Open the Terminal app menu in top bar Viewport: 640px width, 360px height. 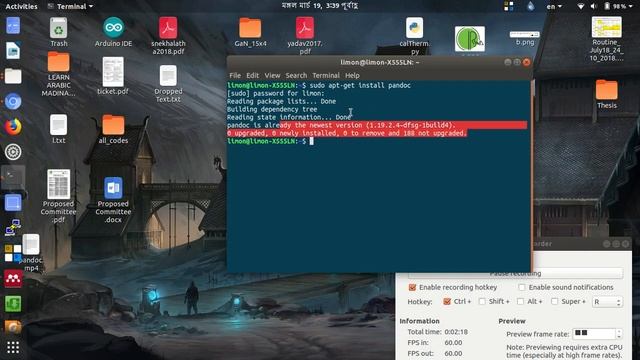click(70, 6)
